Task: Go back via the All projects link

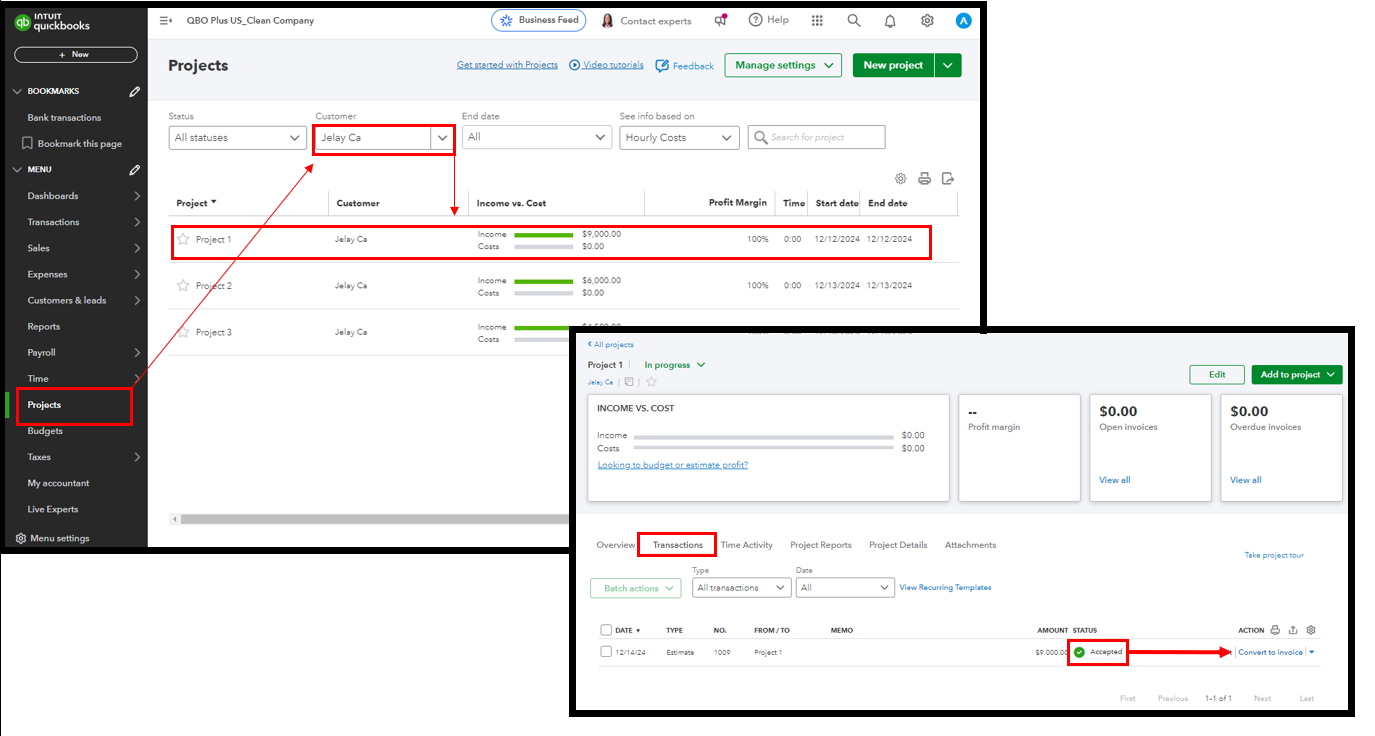Action: 611,344
